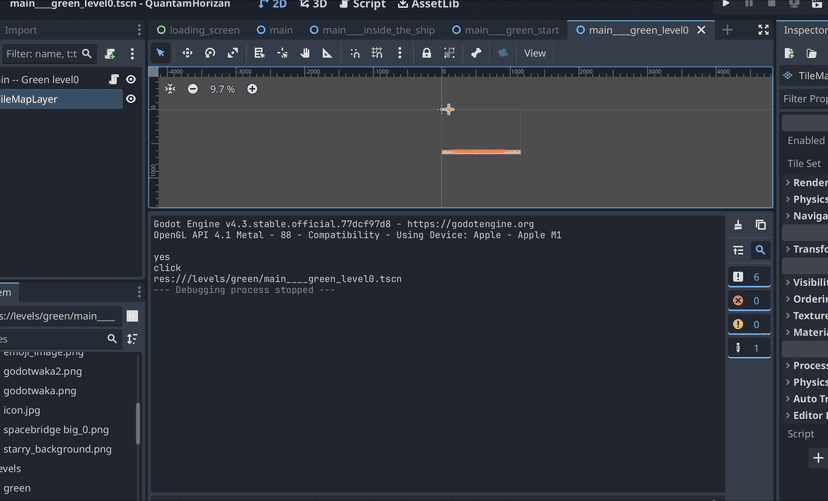Viewport: 828px width, 501px height.
Task: Toggle visibility of TileMapLayer node
Action: point(131,99)
